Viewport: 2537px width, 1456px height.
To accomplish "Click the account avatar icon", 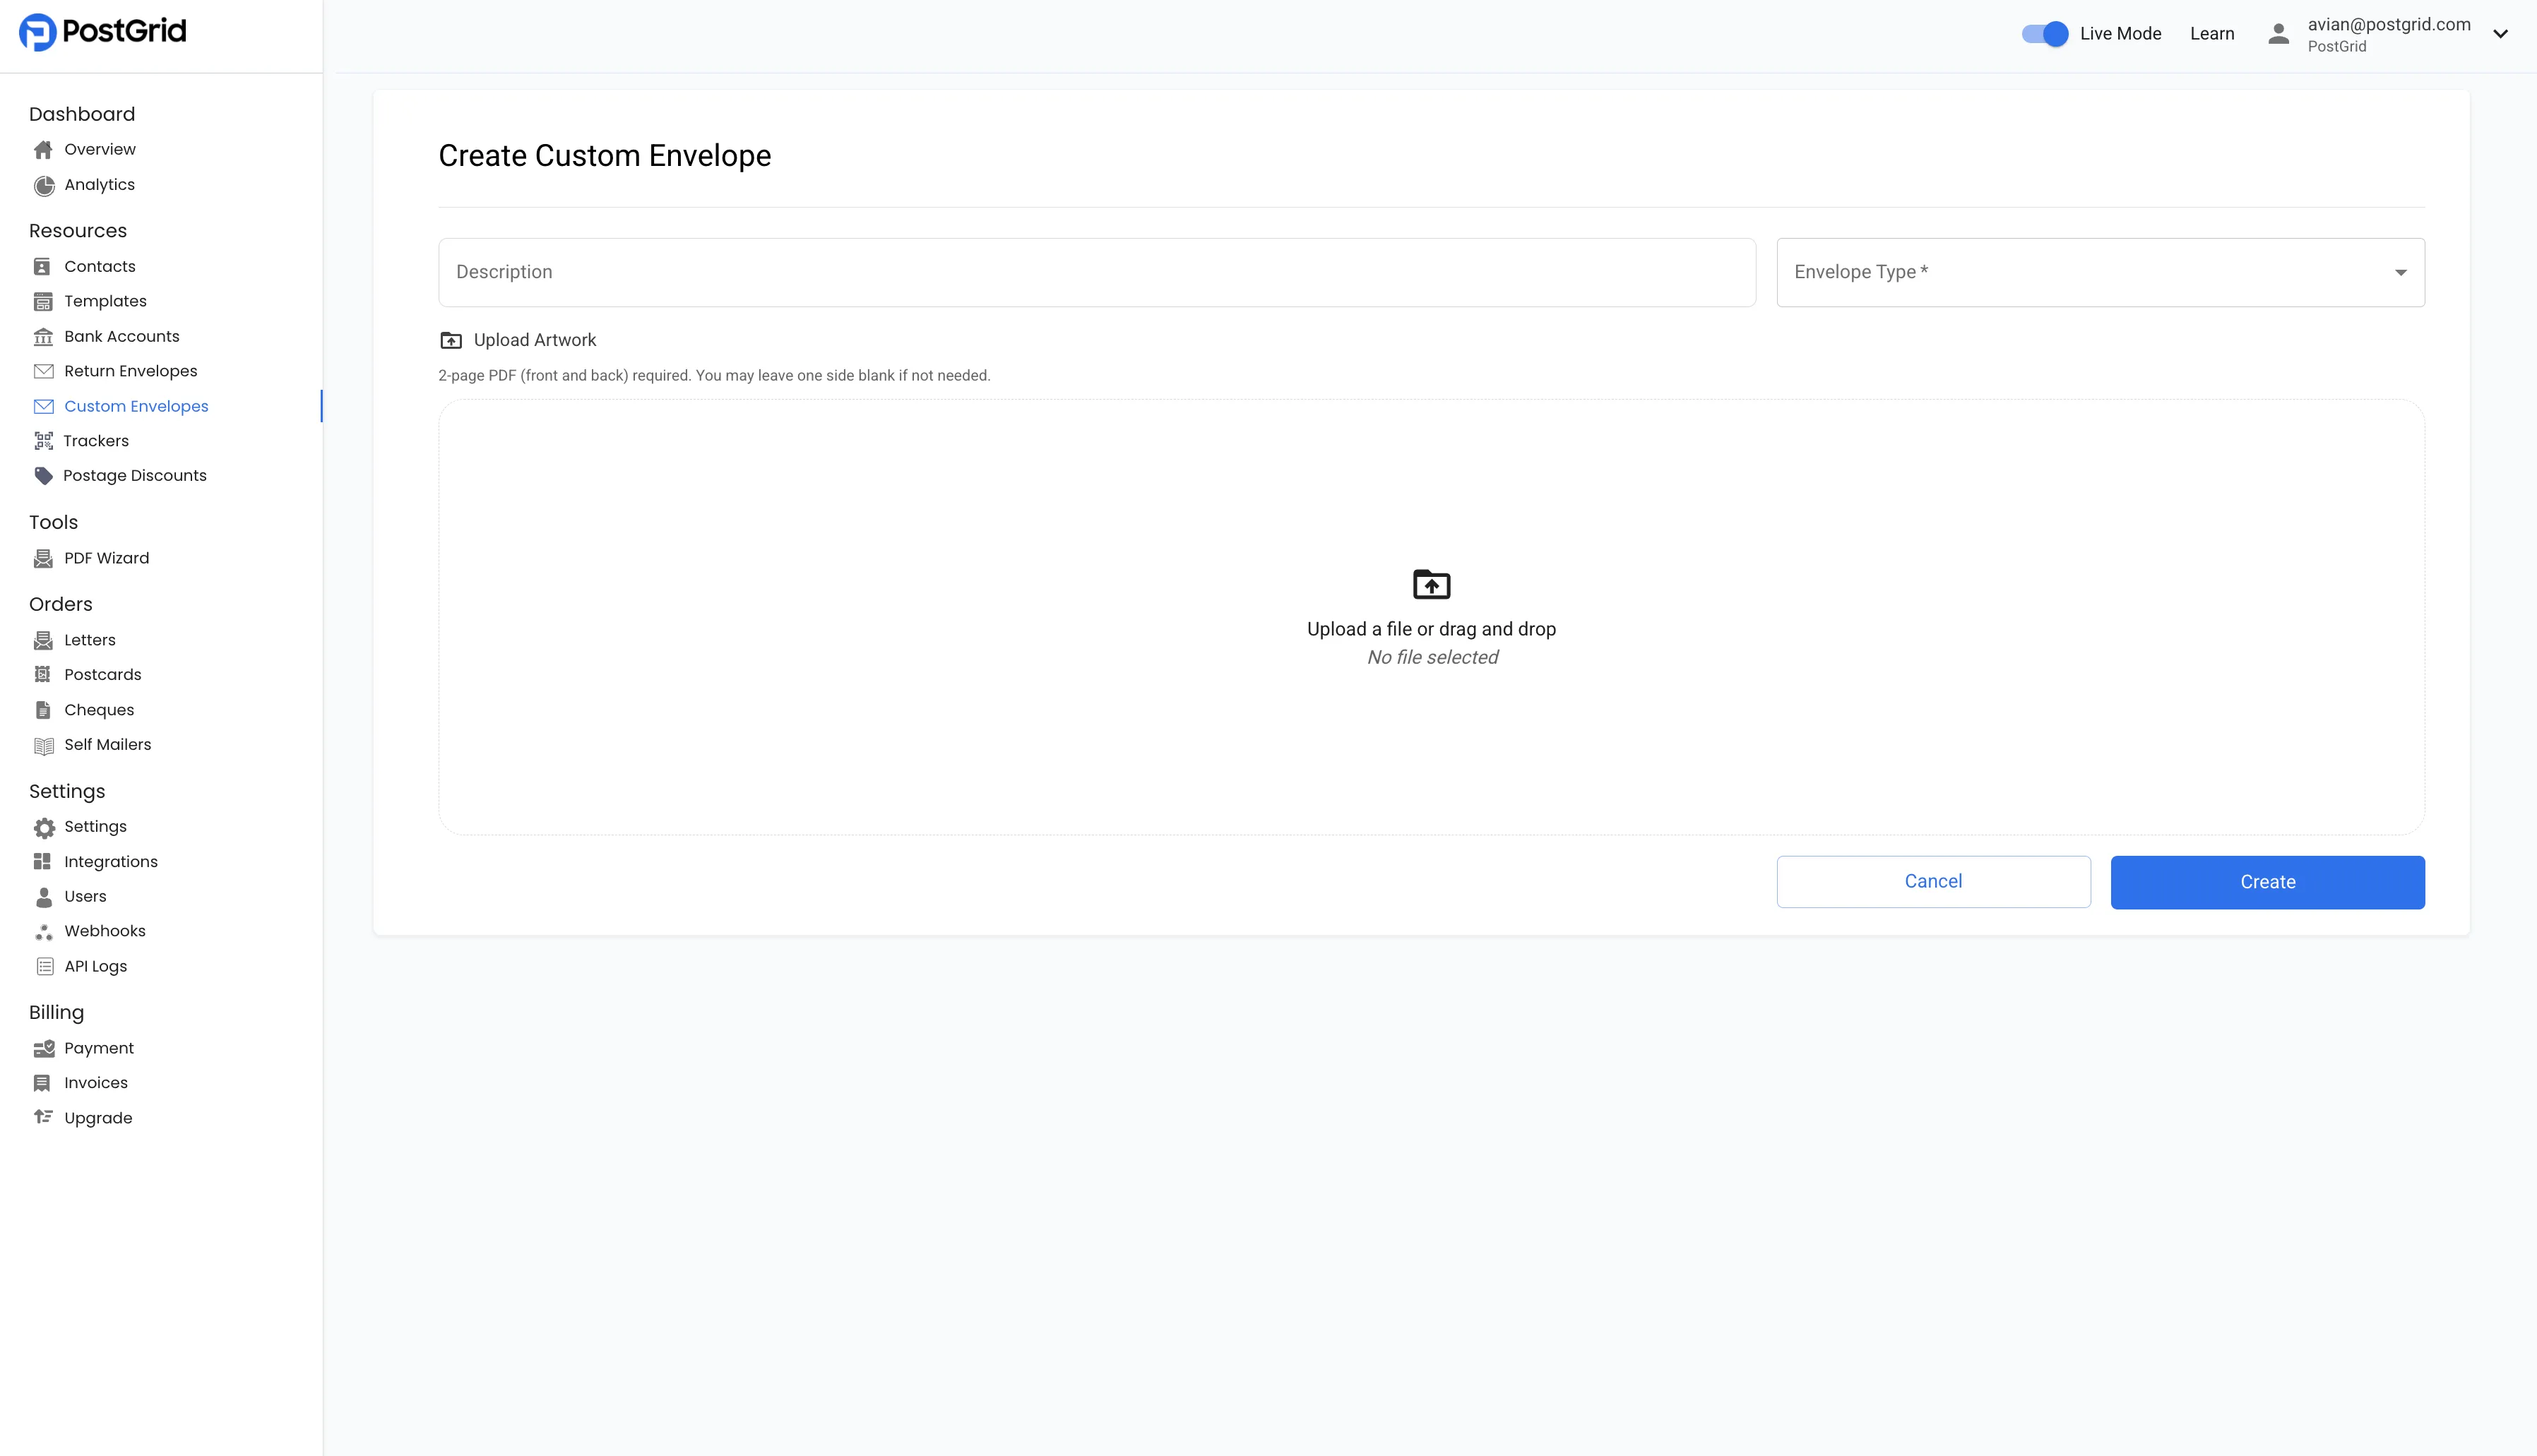I will coord(2278,34).
